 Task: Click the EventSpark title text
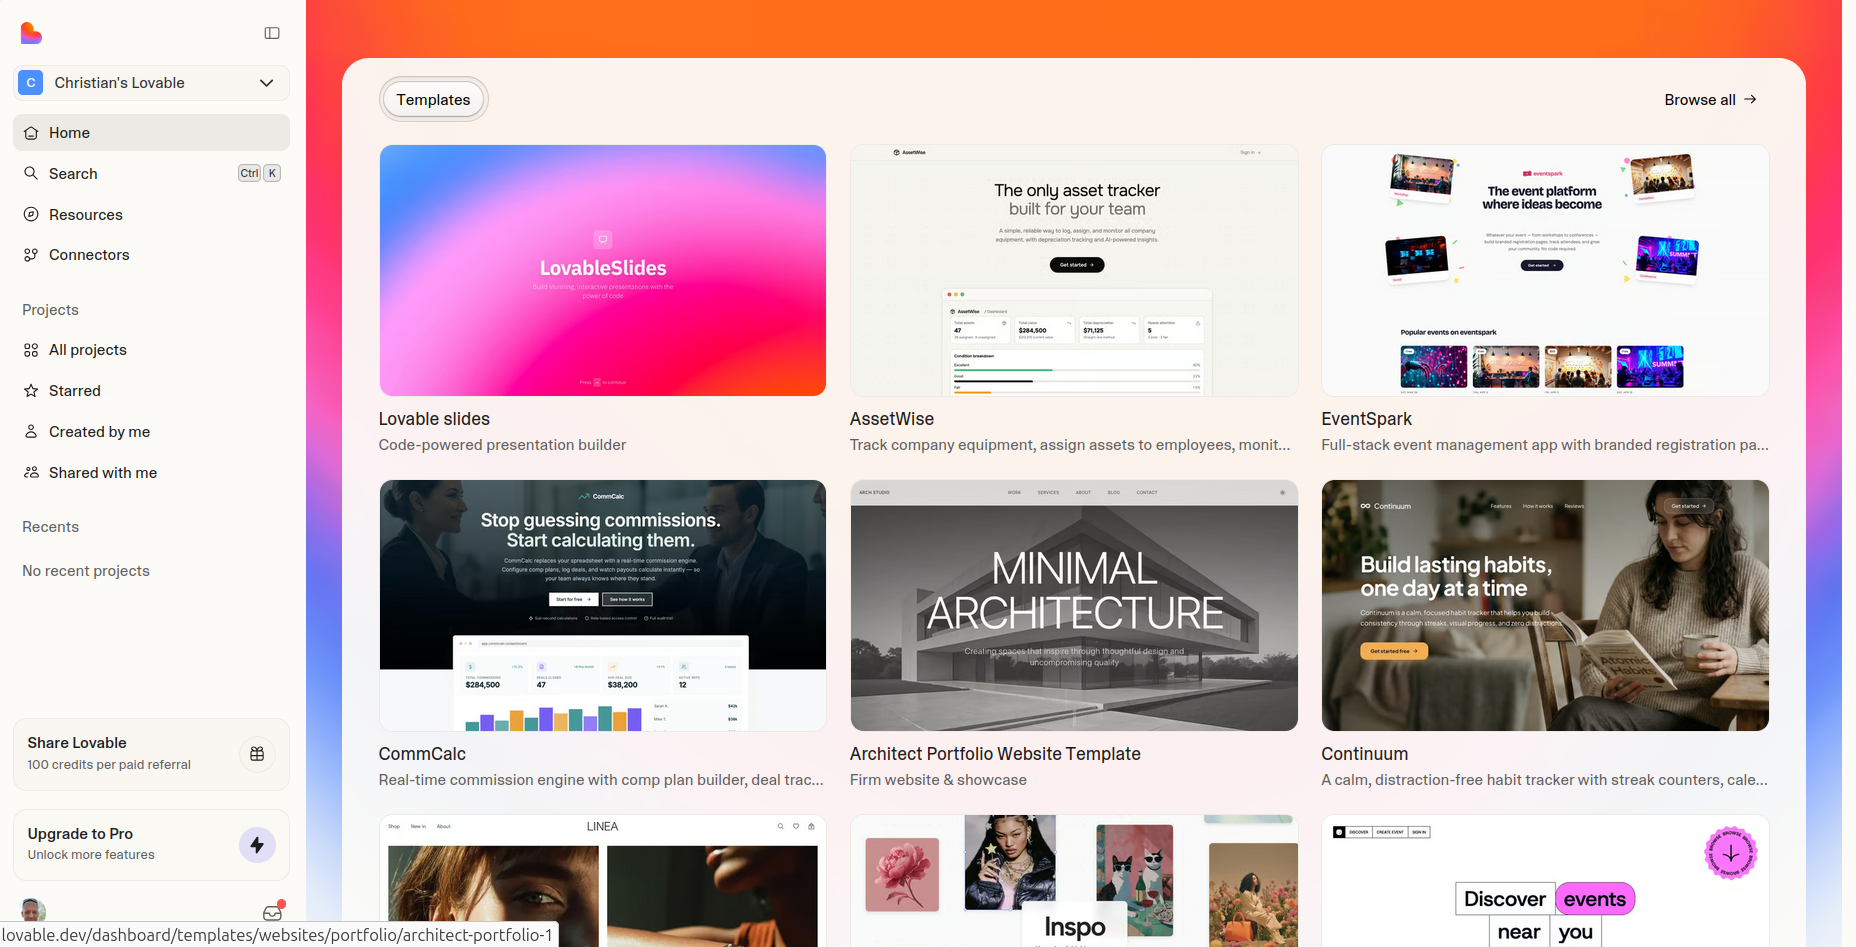click(1366, 419)
